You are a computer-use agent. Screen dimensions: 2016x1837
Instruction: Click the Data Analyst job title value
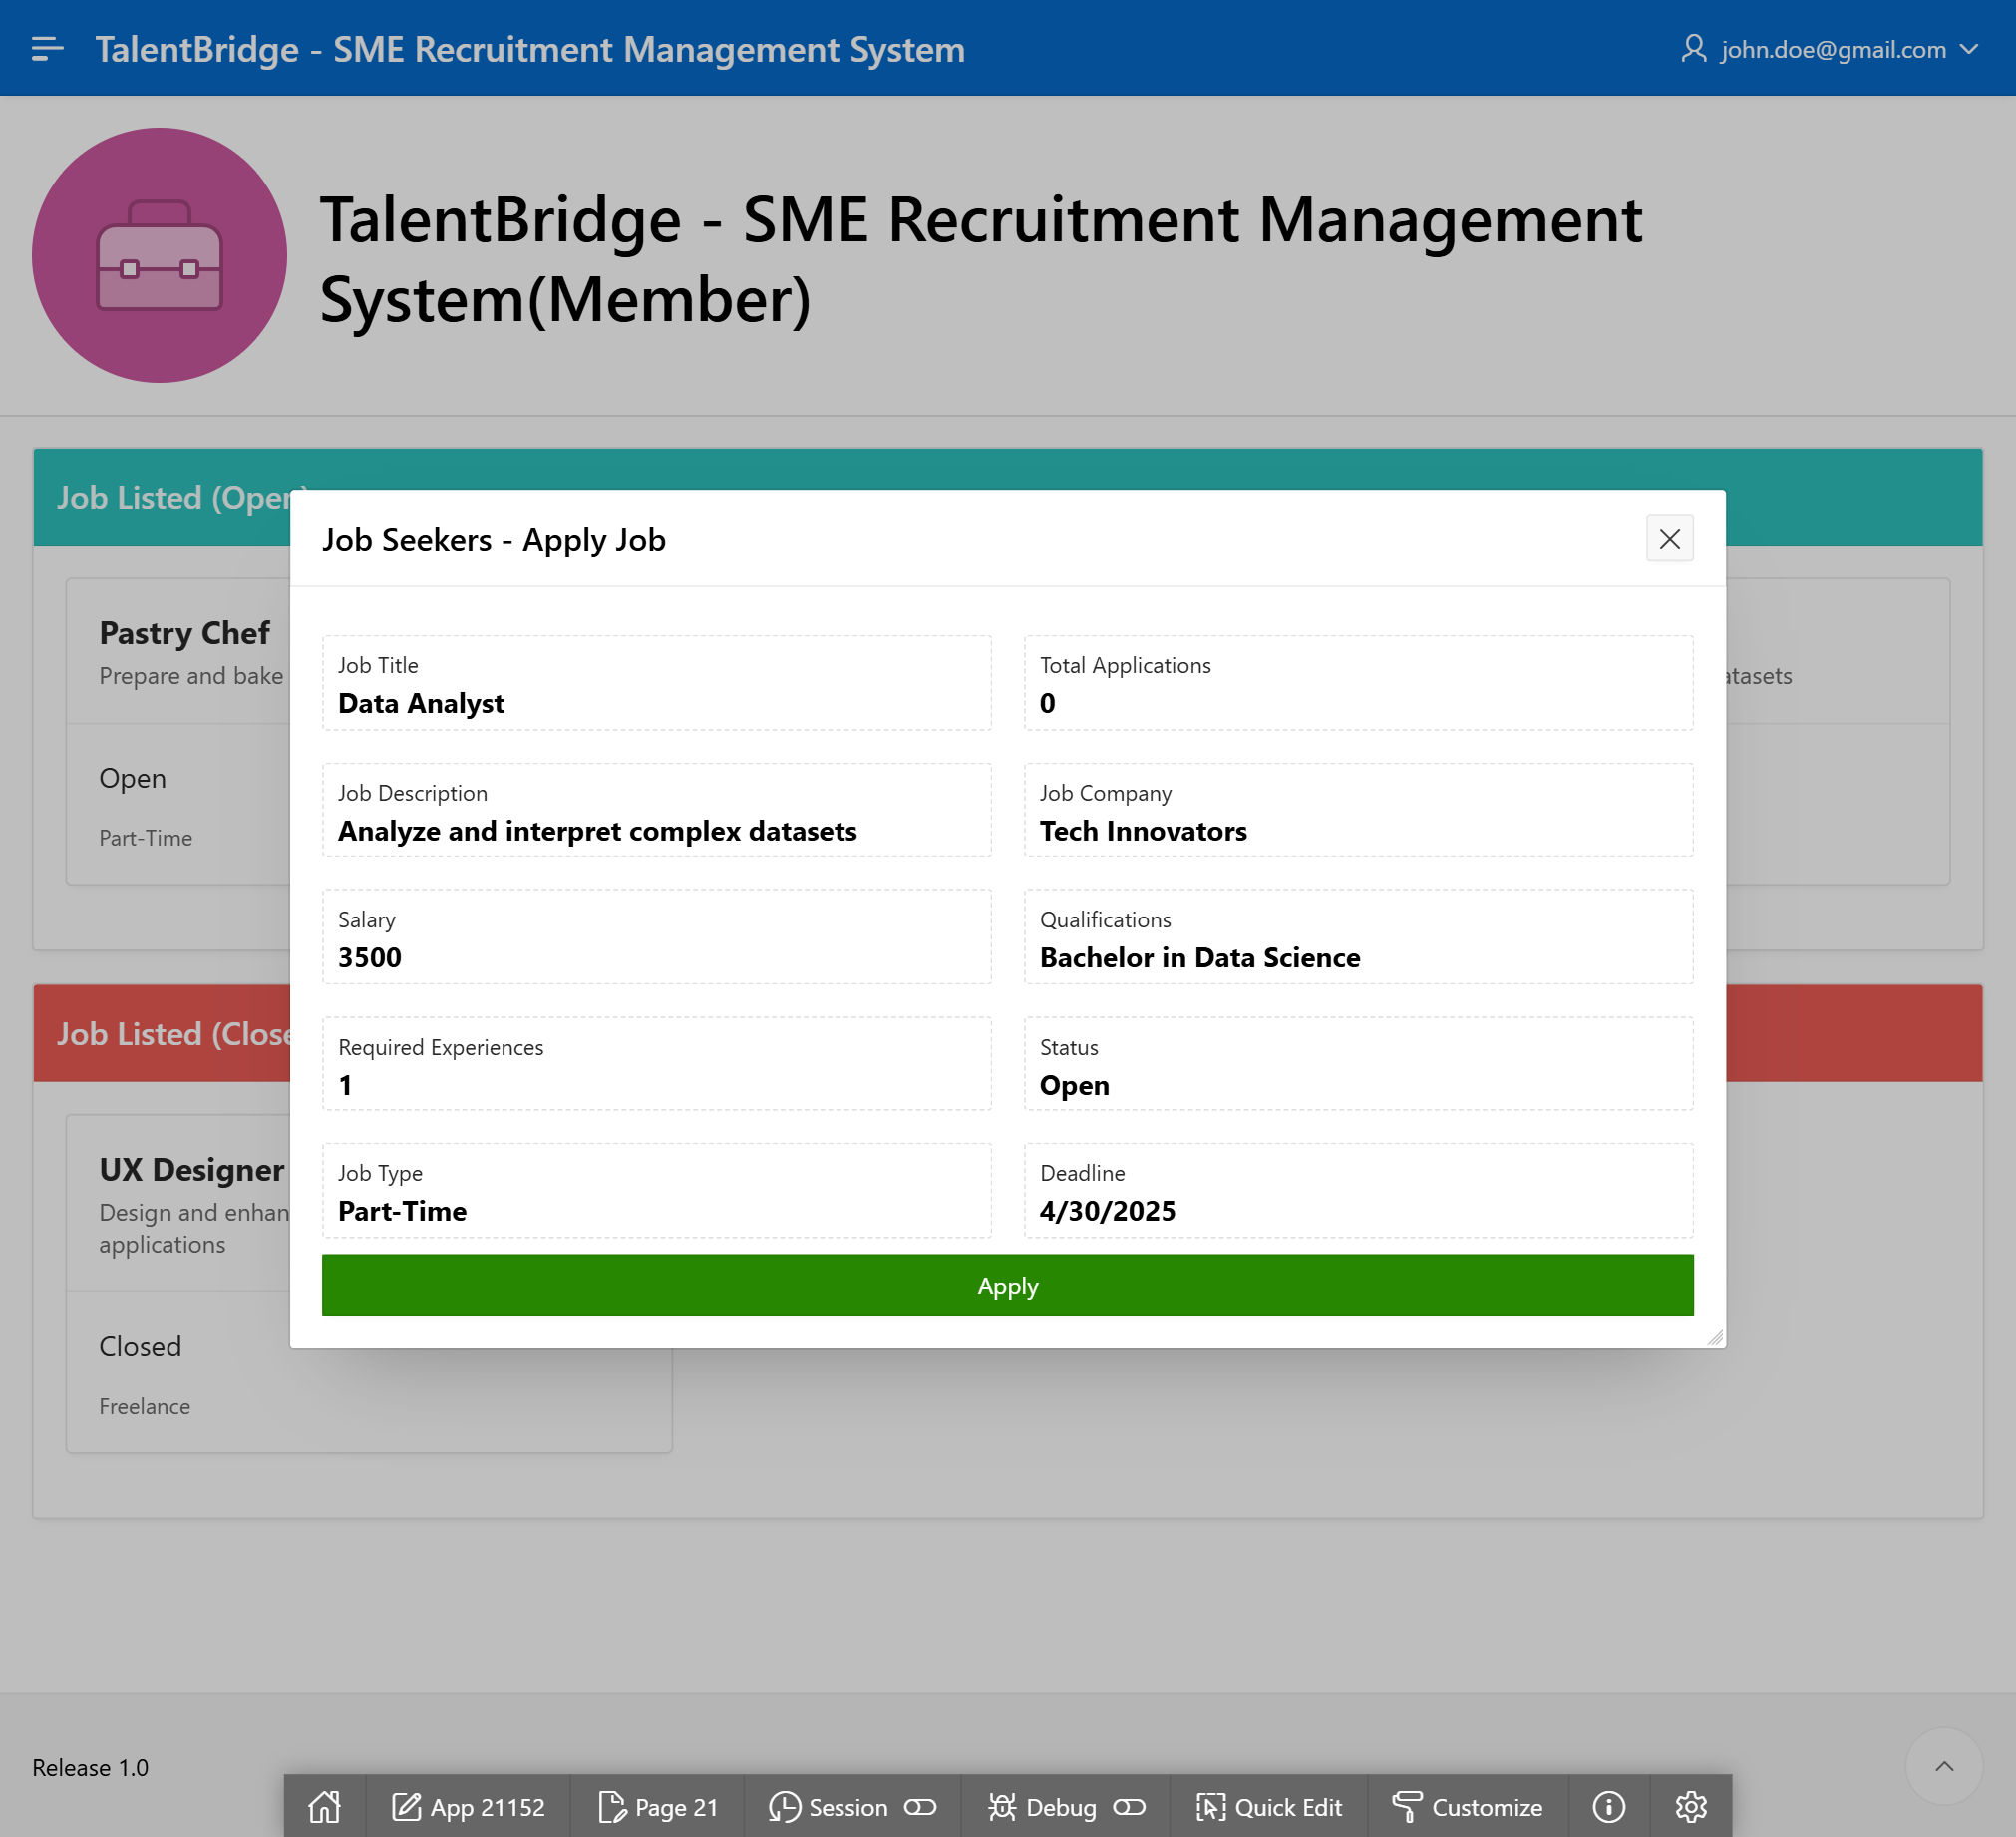421,703
